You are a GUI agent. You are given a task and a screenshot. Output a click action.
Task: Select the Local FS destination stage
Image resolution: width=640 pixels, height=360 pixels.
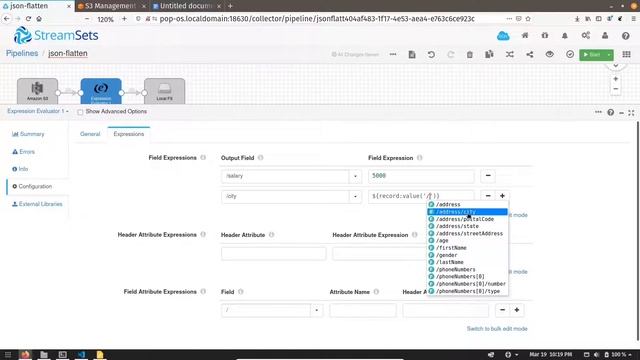pos(164,91)
